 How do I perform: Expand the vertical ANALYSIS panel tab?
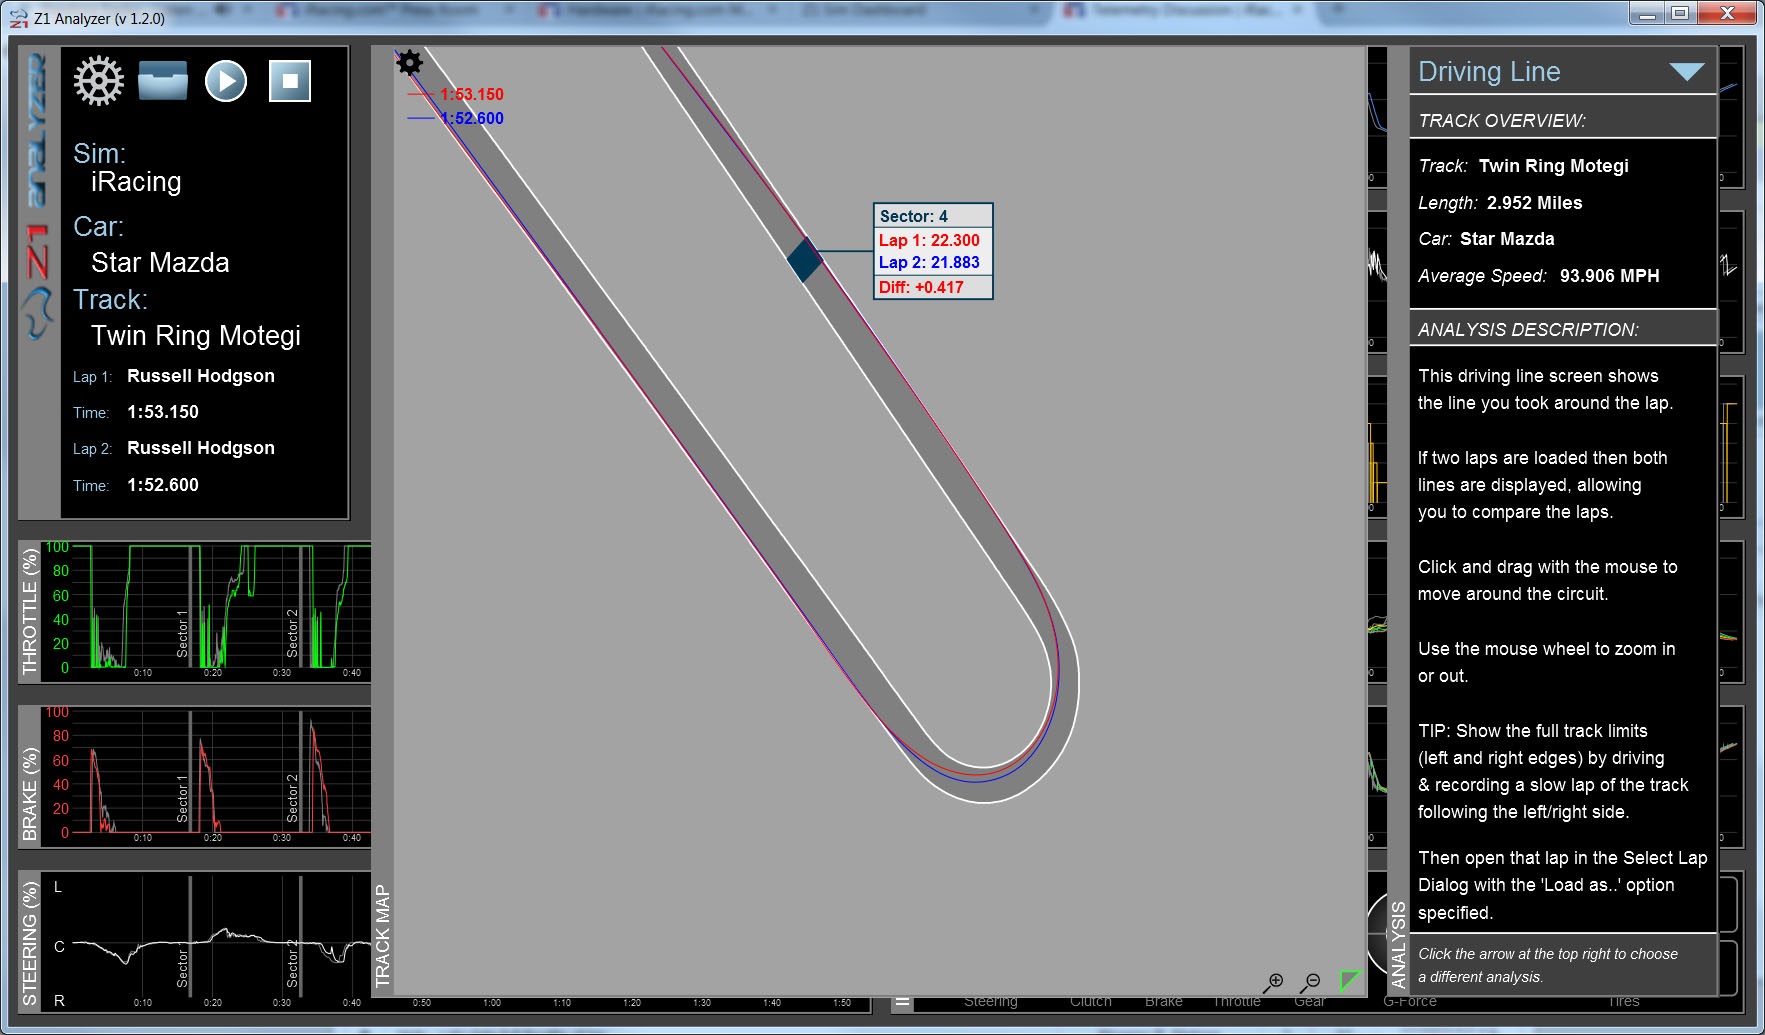coord(1398,940)
